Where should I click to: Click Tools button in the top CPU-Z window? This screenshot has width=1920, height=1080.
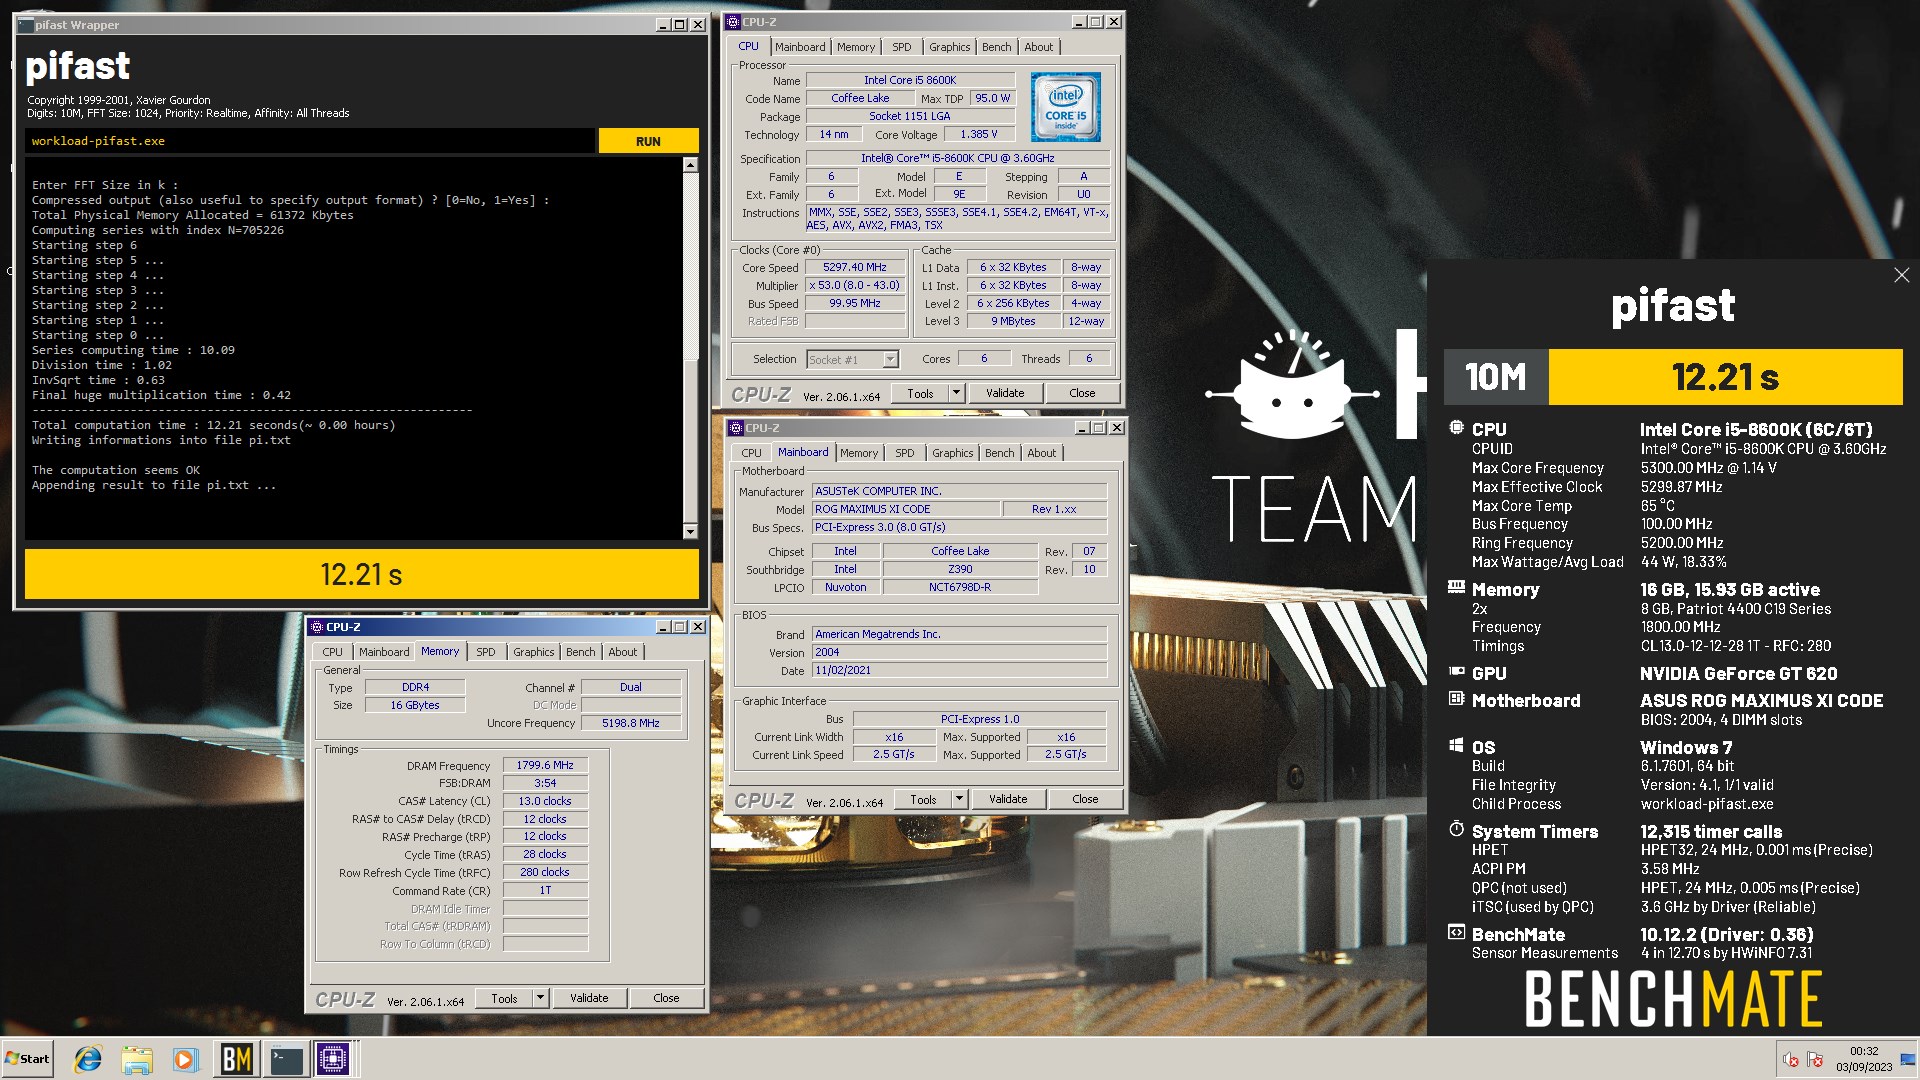[920, 393]
